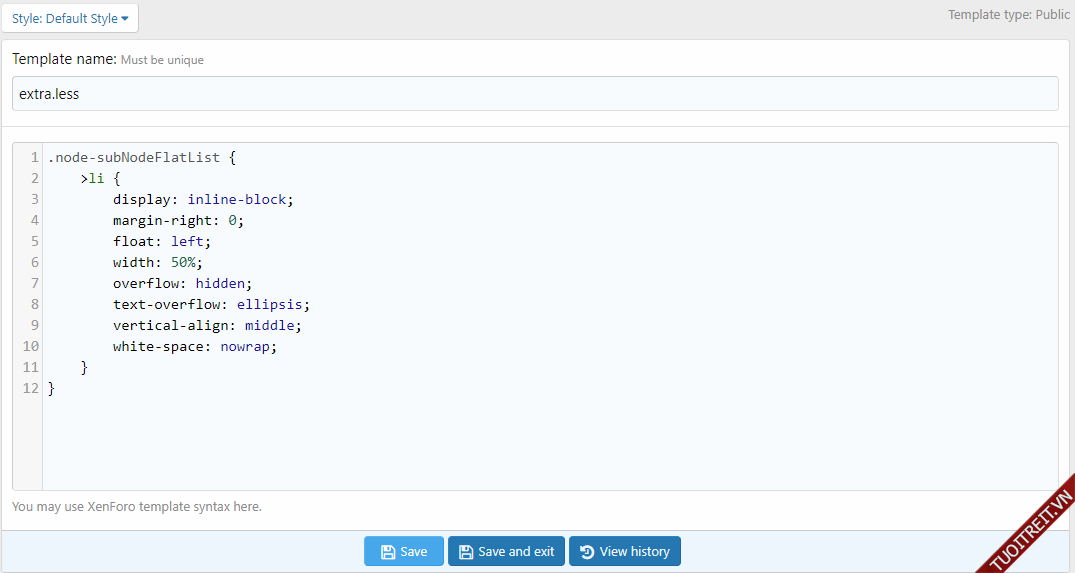Click the 'vertical-align: middle;' code line
The height and width of the screenshot is (573, 1075).
[206, 325]
